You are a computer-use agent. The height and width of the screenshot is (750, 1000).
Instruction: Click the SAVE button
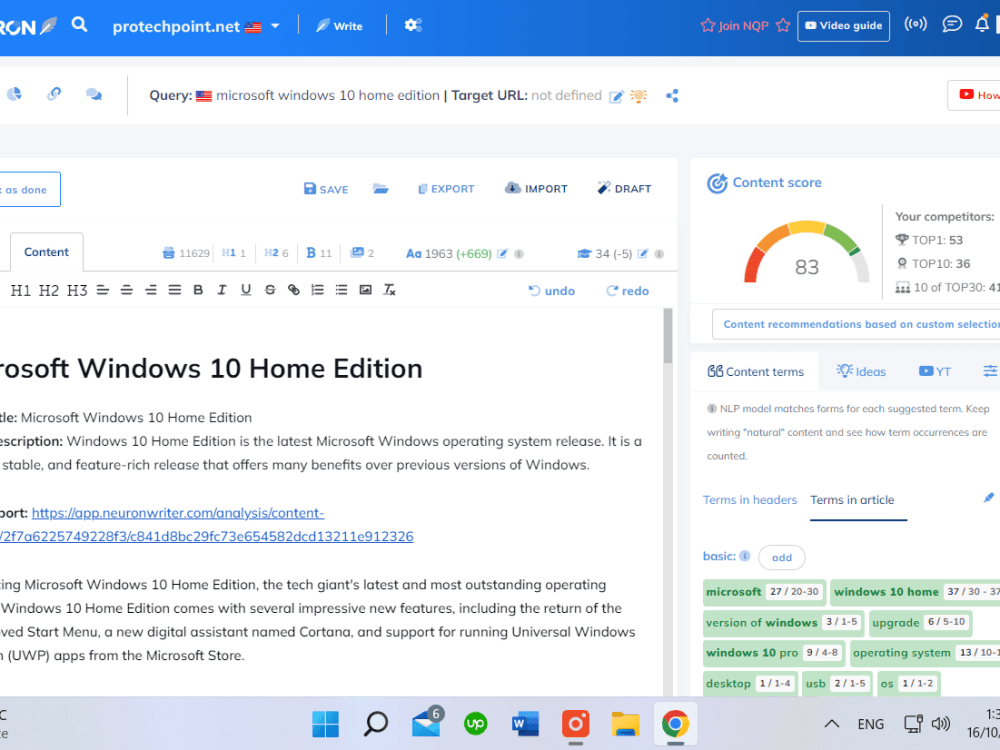pos(326,189)
